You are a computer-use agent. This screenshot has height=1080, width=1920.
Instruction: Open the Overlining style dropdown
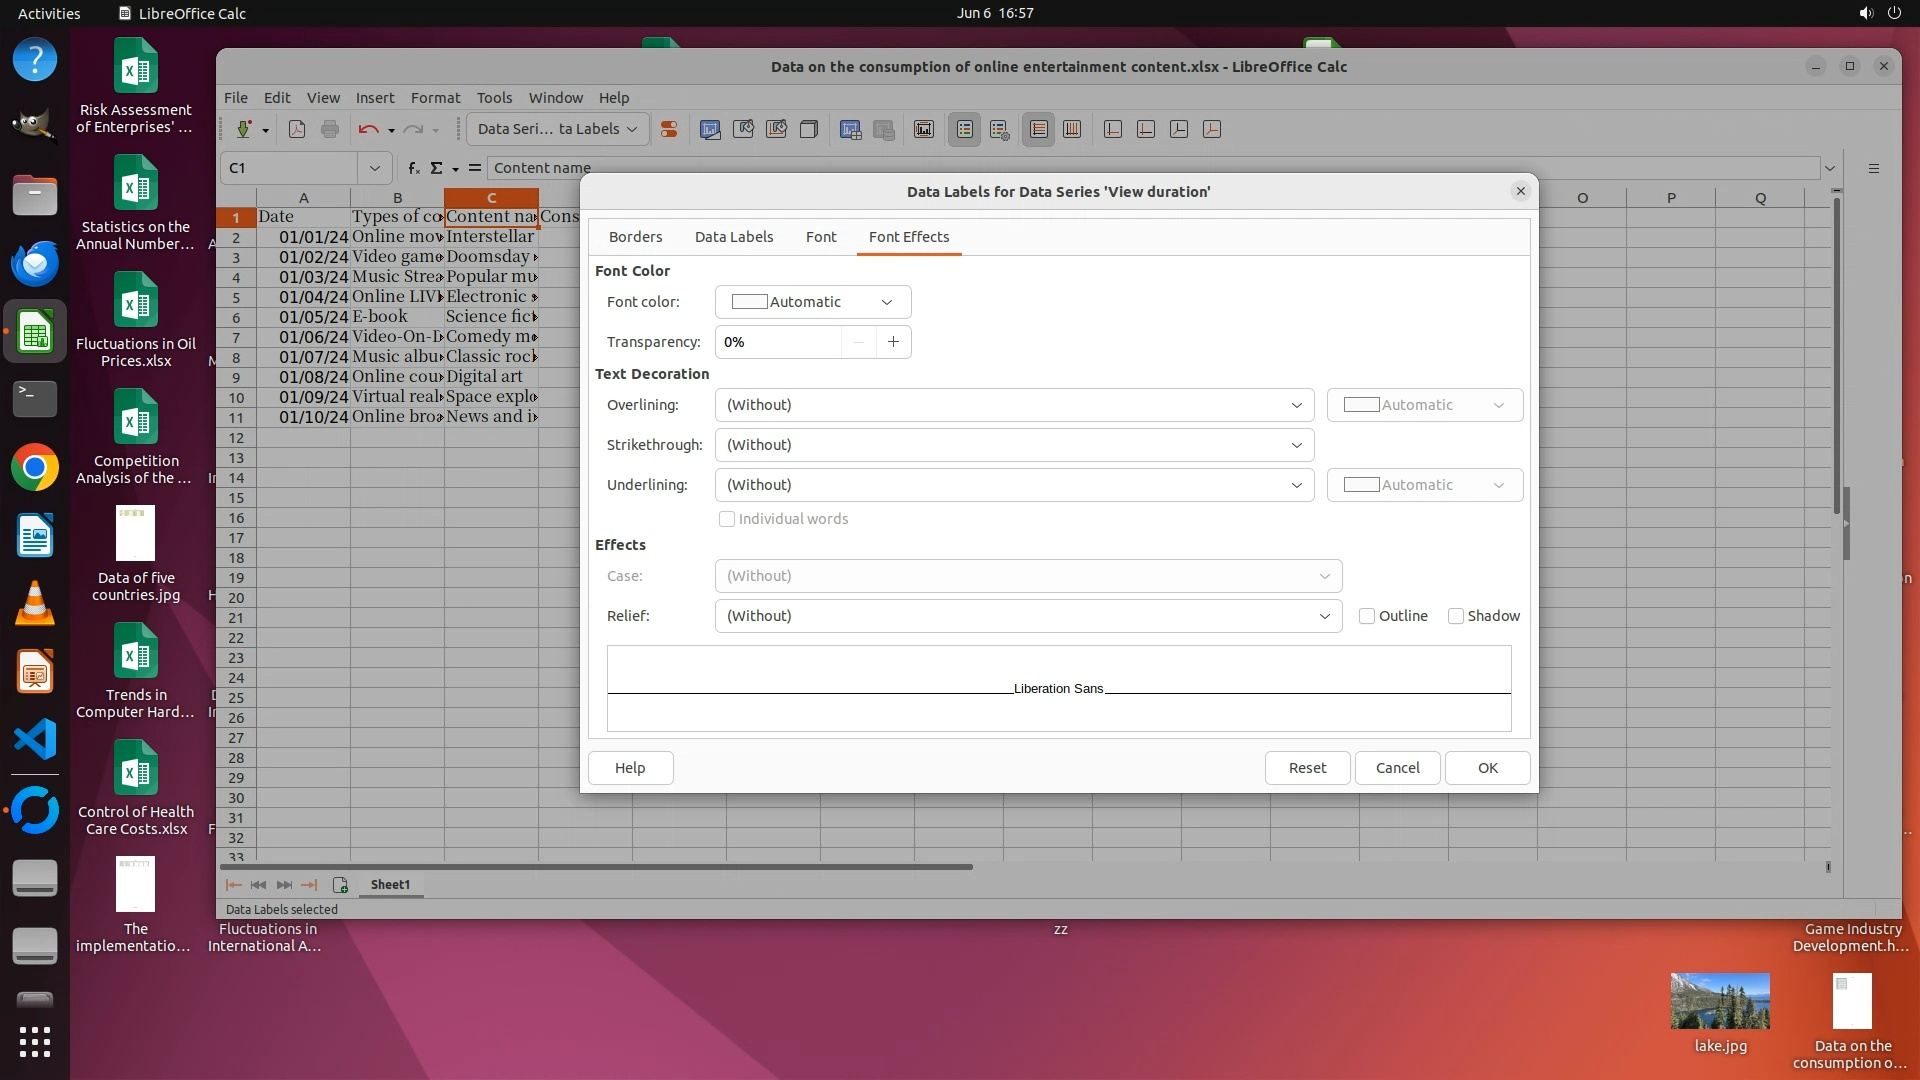[x=1014, y=405]
